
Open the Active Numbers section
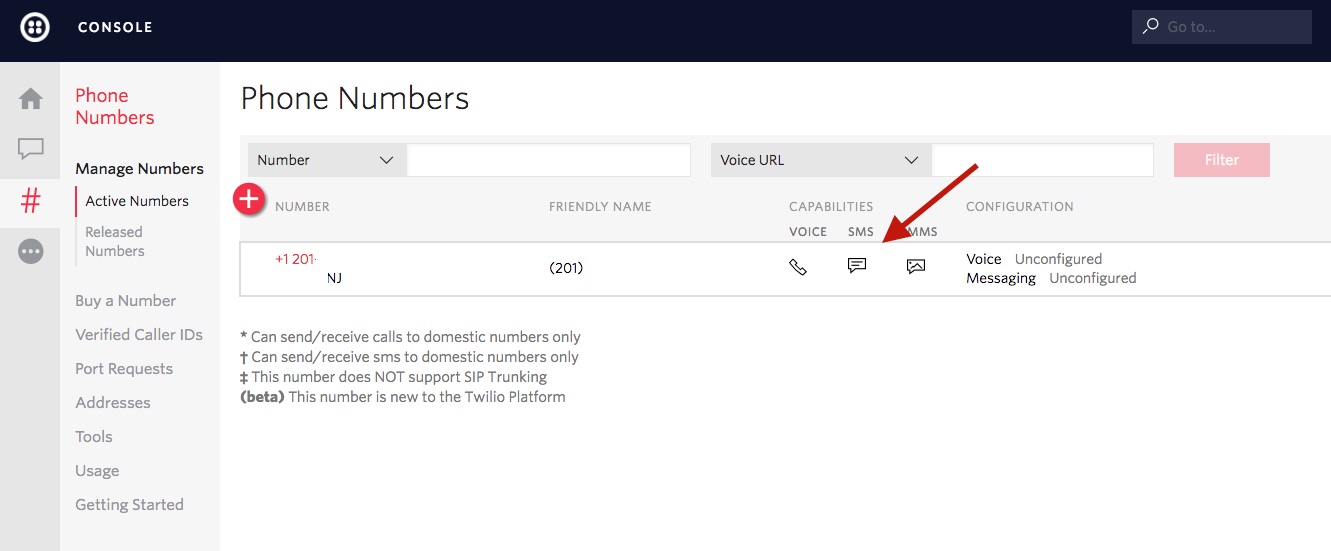click(137, 201)
